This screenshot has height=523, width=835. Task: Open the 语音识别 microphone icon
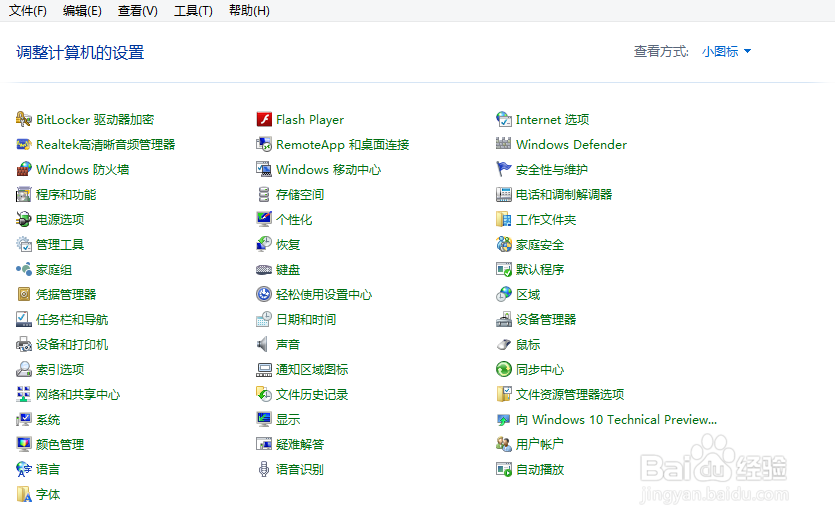pos(264,469)
